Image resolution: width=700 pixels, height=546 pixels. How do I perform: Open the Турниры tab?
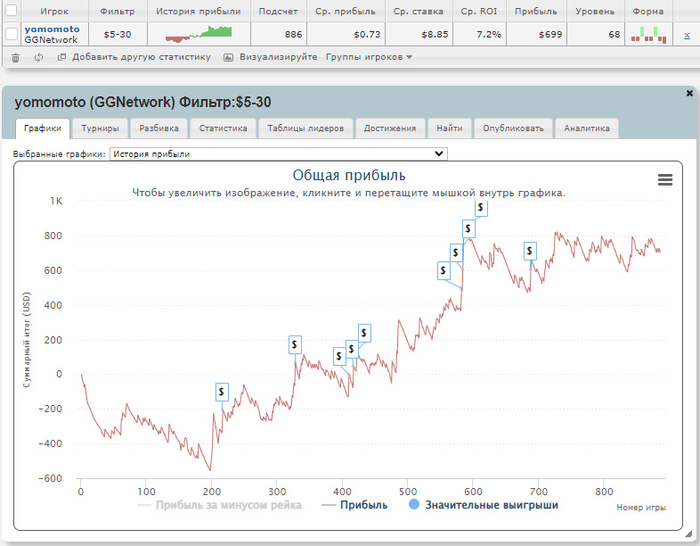pyautogui.click(x=100, y=129)
